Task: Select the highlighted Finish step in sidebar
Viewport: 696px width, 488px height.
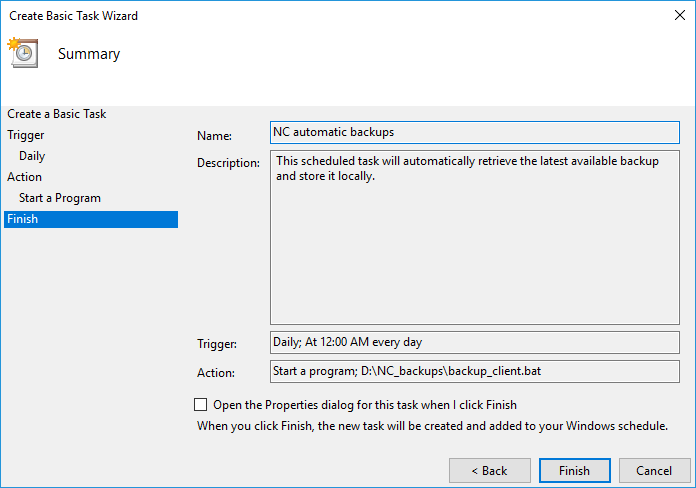Action: click(91, 219)
